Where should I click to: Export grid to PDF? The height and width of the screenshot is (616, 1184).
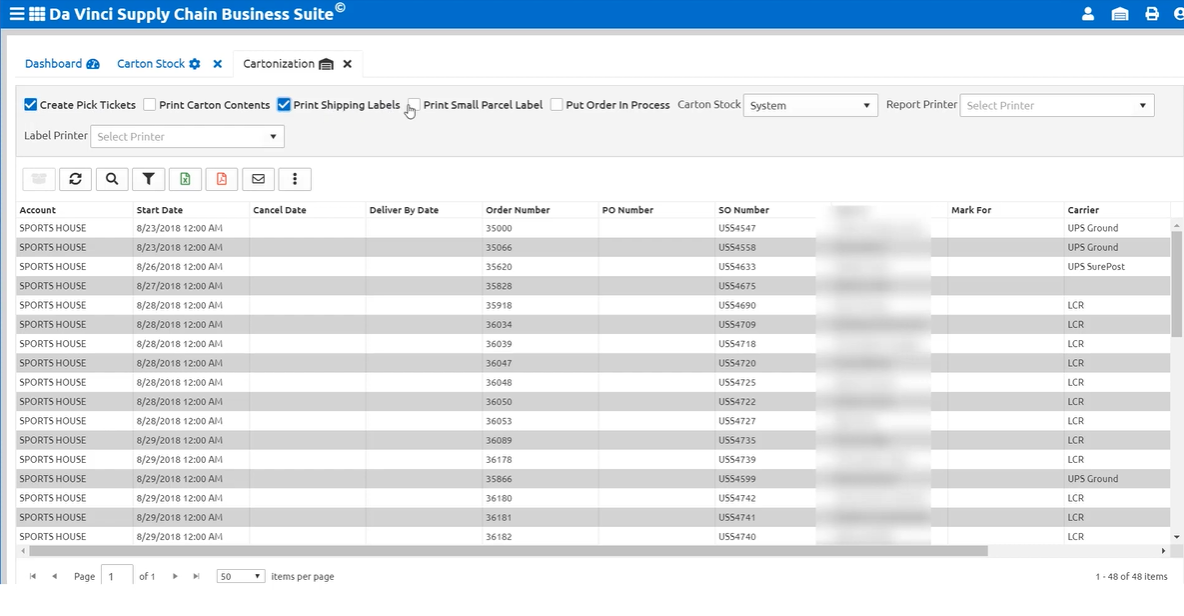(x=221, y=179)
